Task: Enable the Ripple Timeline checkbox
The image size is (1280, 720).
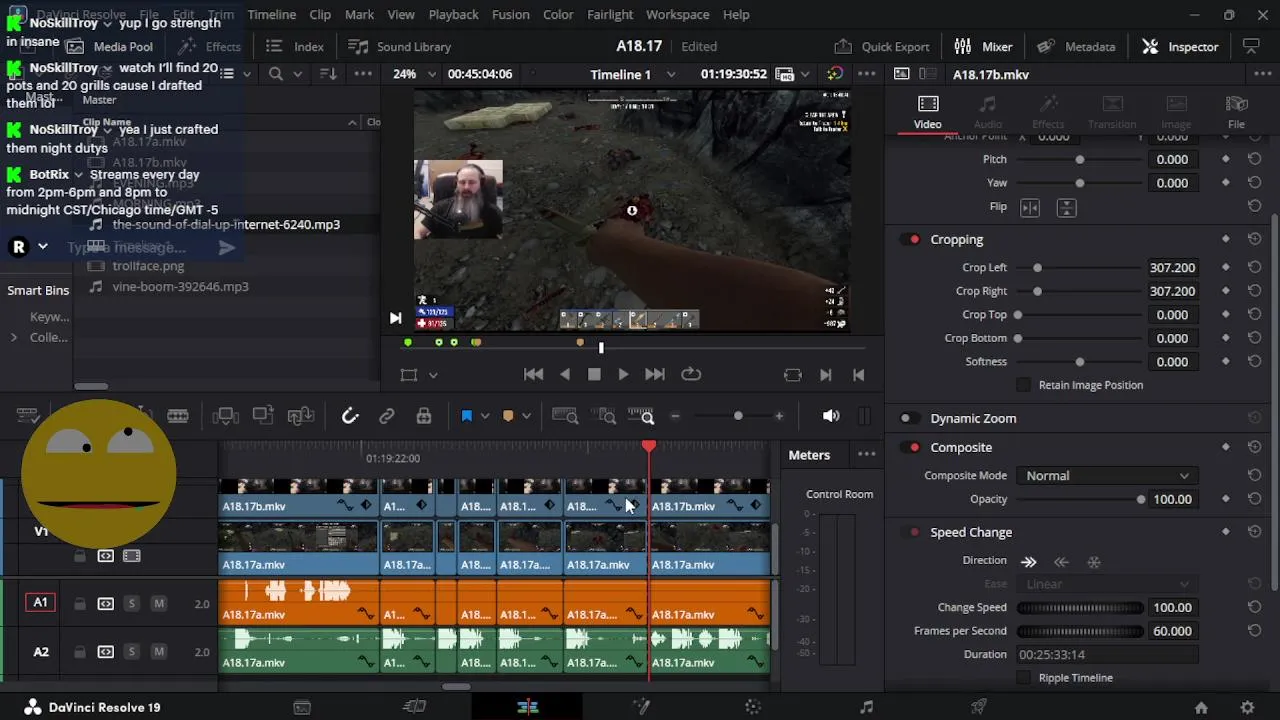Action: click(x=1023, y=678)
